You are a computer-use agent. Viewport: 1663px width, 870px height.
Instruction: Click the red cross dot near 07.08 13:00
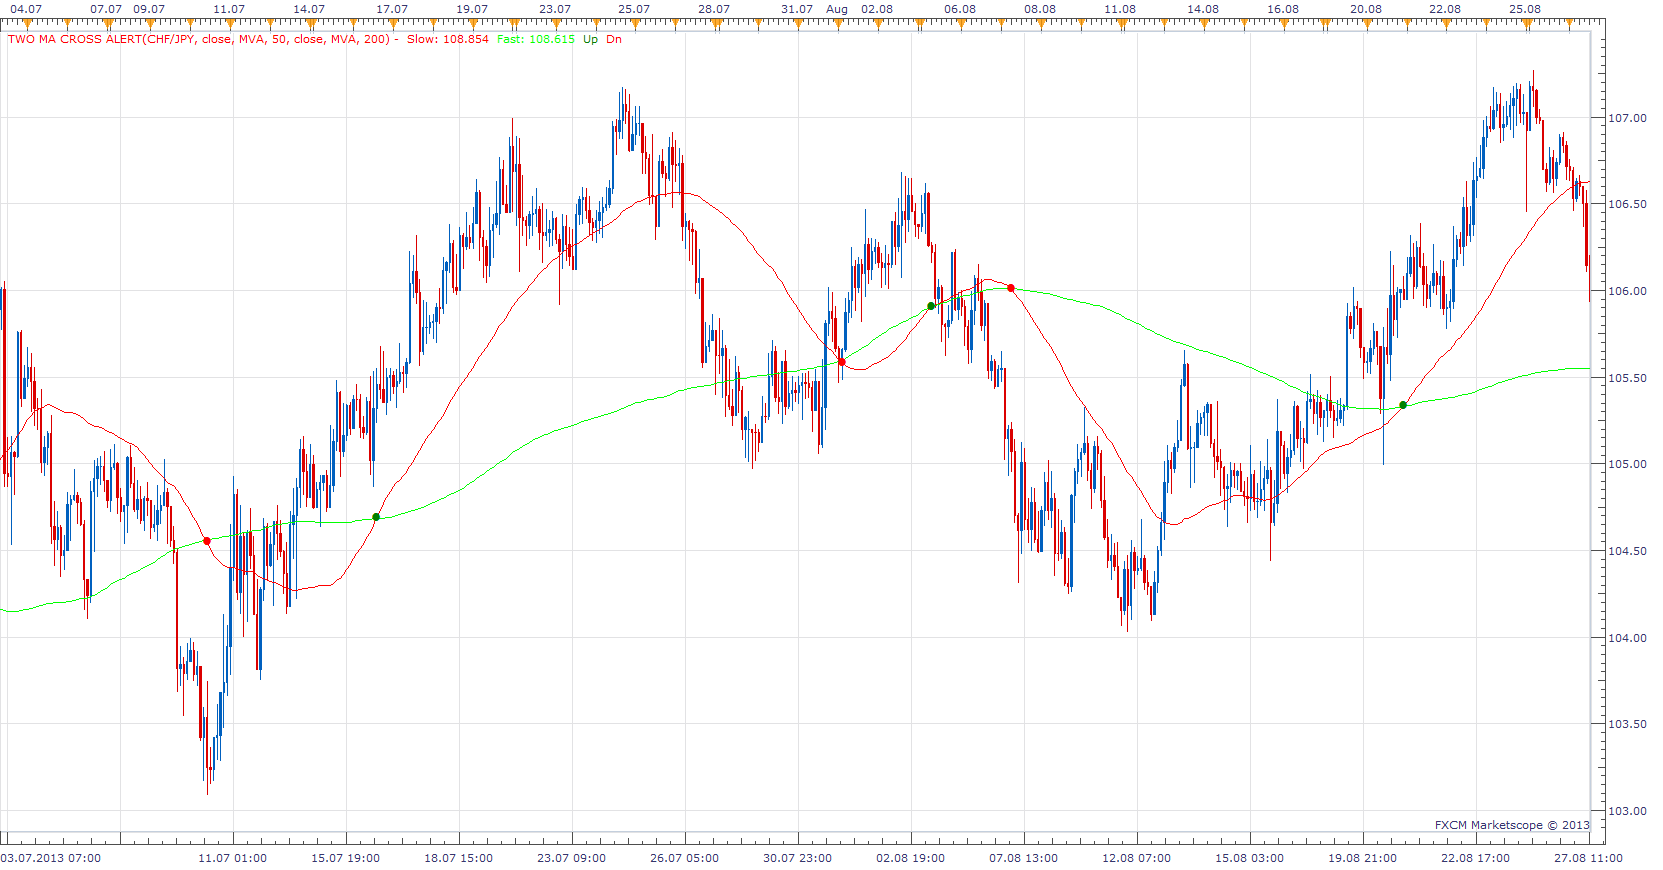1011,288
